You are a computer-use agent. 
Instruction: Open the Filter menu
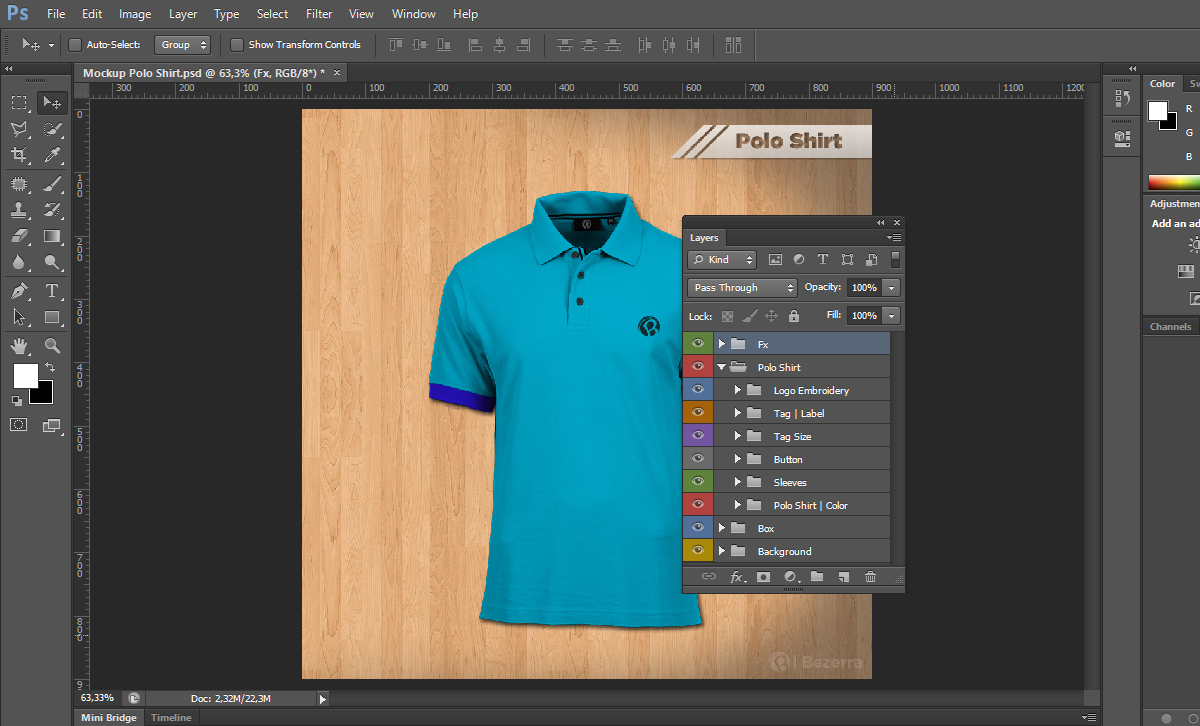point(319,14)
